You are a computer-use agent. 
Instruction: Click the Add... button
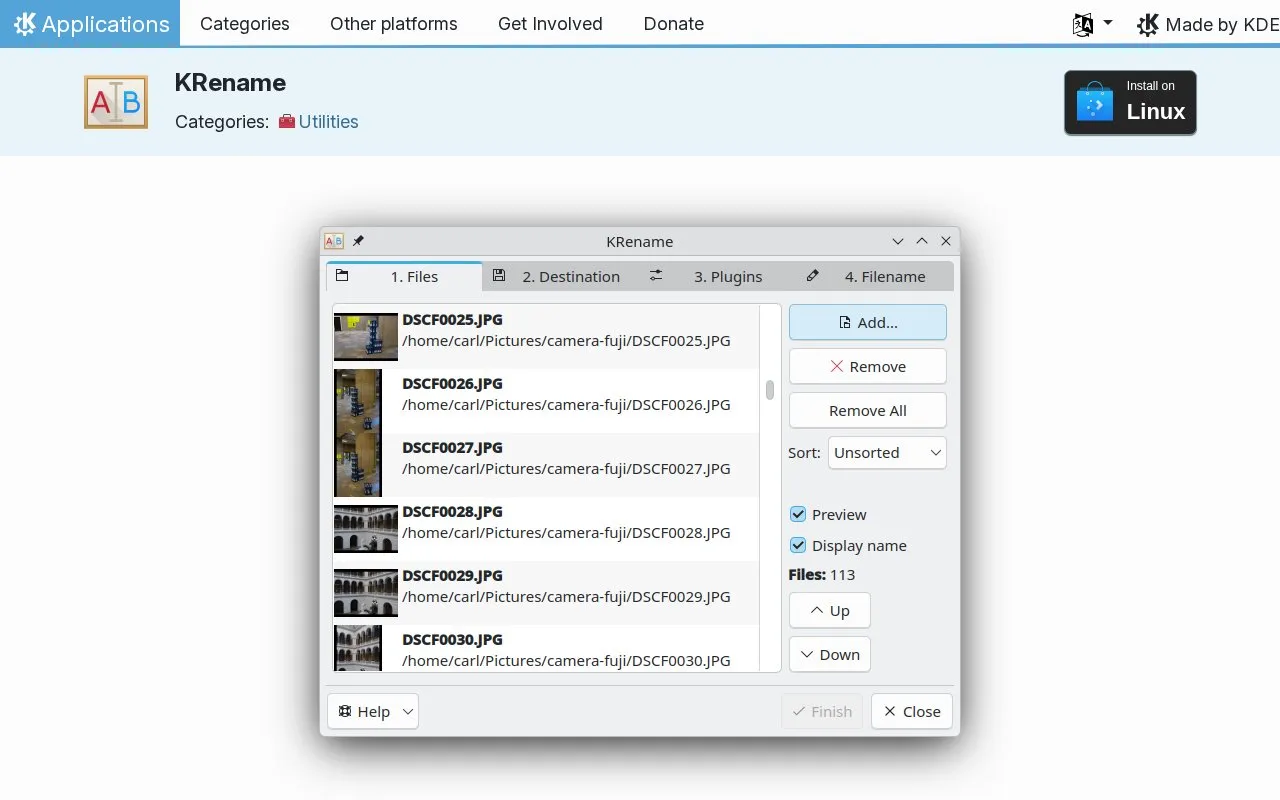tap(868, 323)
